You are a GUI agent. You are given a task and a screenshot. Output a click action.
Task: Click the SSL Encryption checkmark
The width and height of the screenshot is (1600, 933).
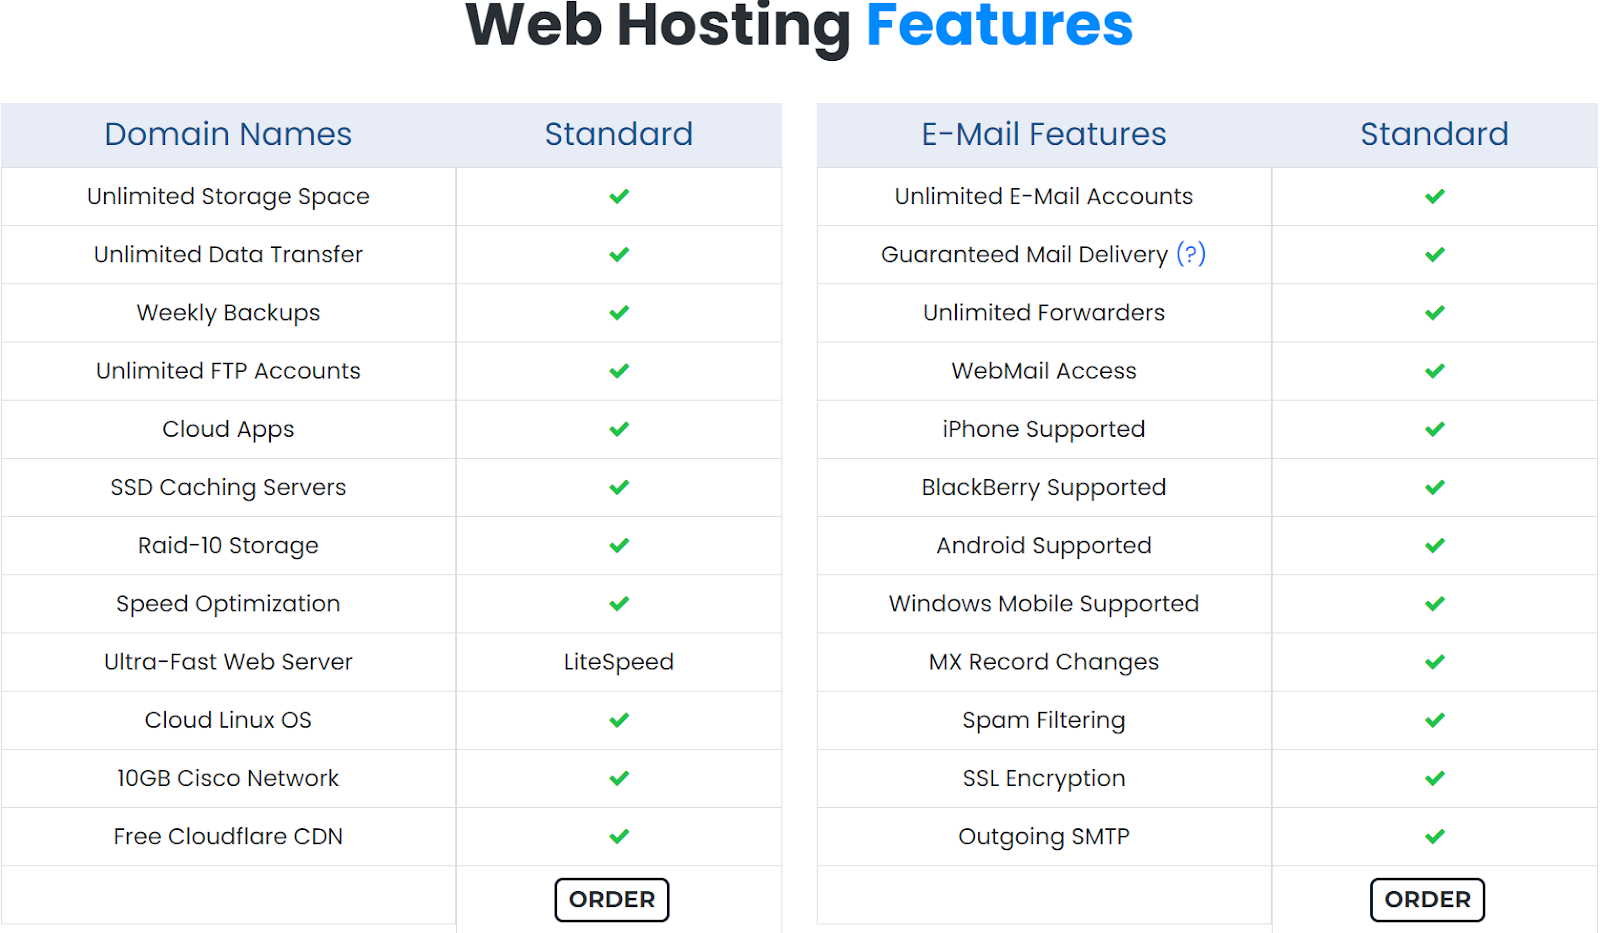point(1435,778)
